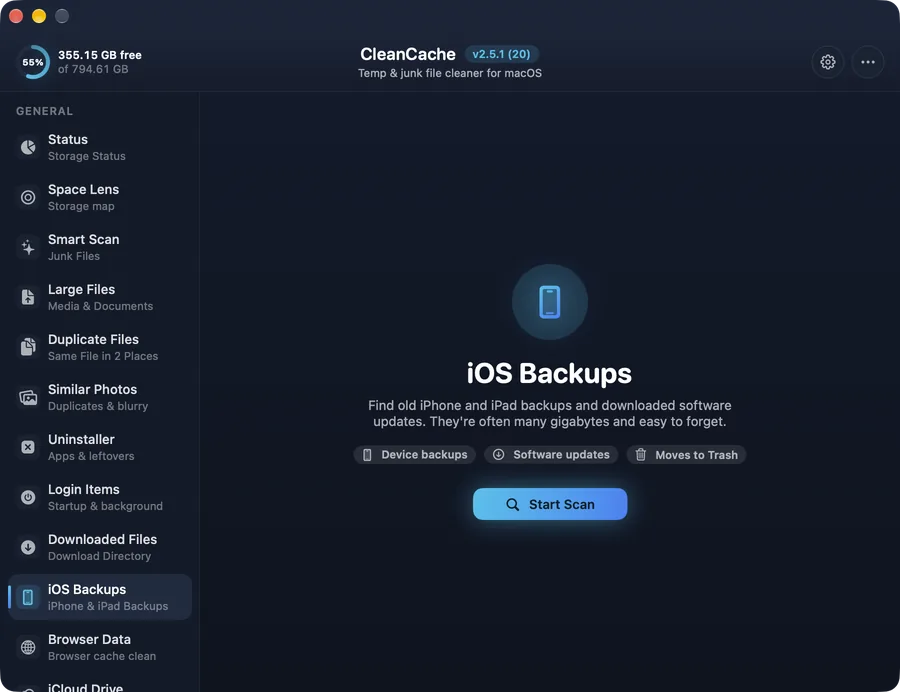The height and width of the screenshot is (692, 900).
Task: Click the CleanCache app title
Action: point(408,54)
